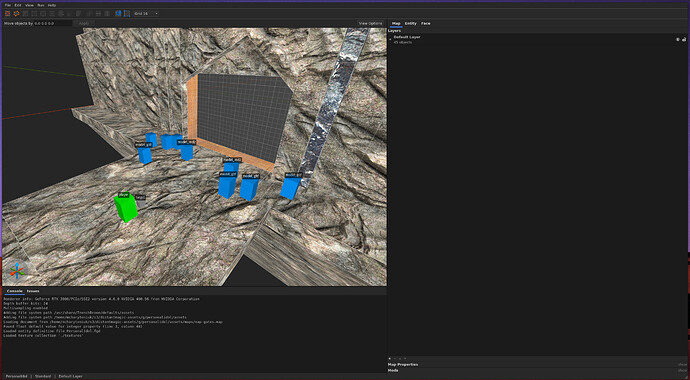The height and width of the screenshot is (380, 690).
Task: Click the Layers section heading
Action: click(394, 31)
